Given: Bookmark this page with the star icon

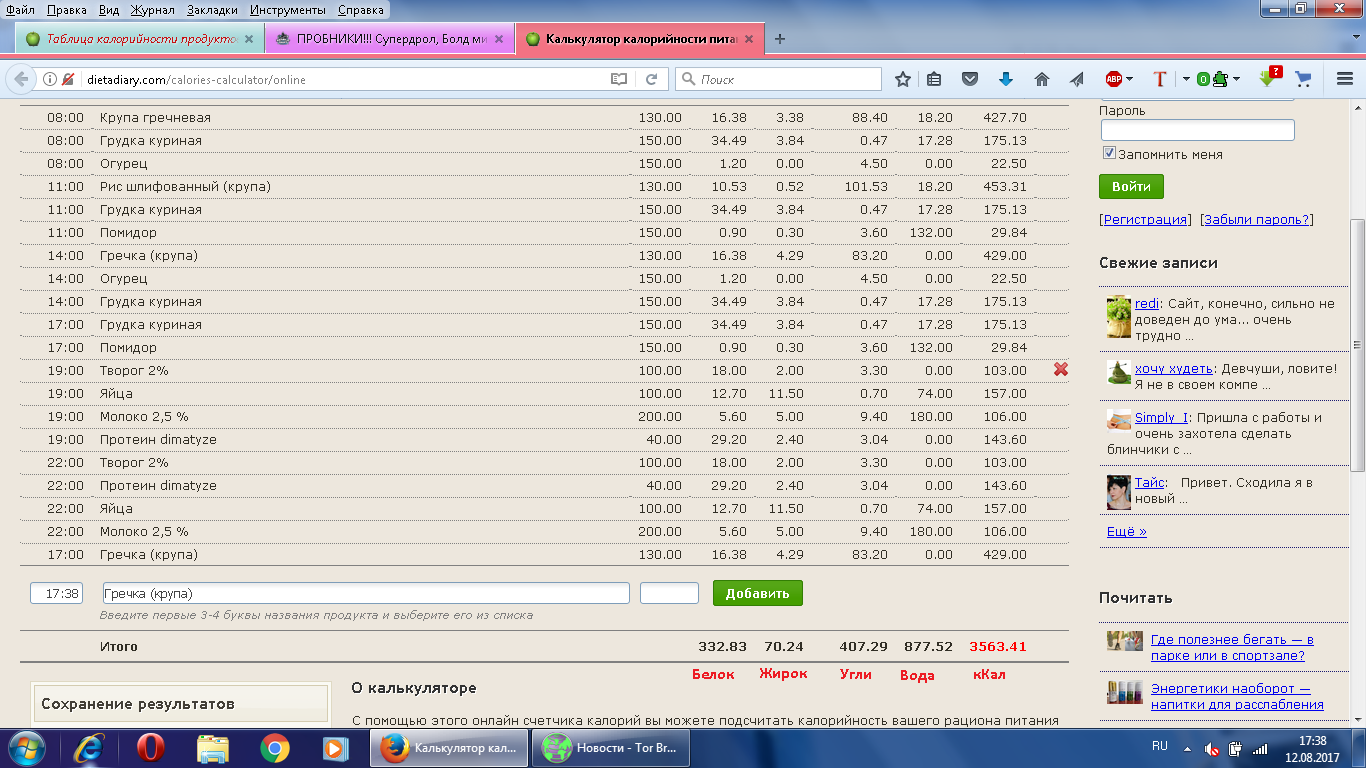Looking at the screenshot, I should (x=903, y=79).
